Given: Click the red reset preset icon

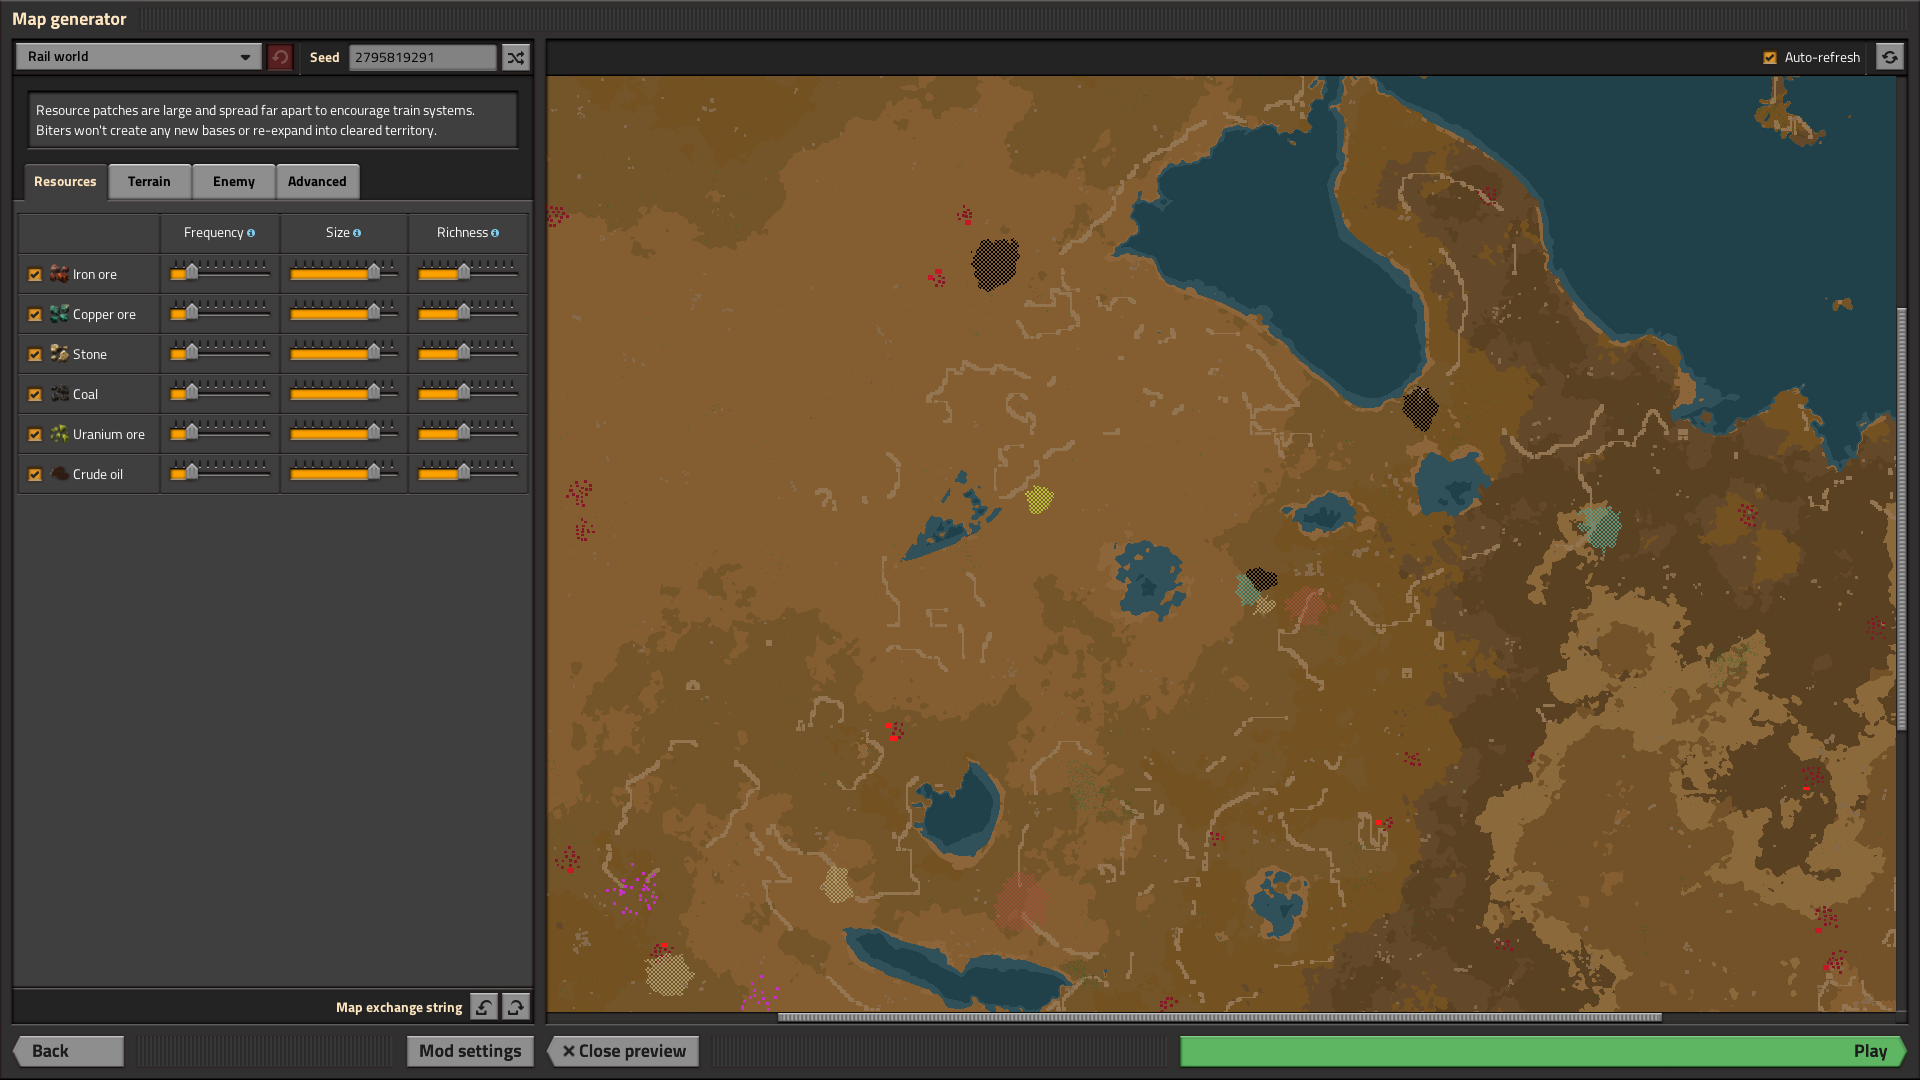Looking at the screenshot, I should click(x=280, y=57).
